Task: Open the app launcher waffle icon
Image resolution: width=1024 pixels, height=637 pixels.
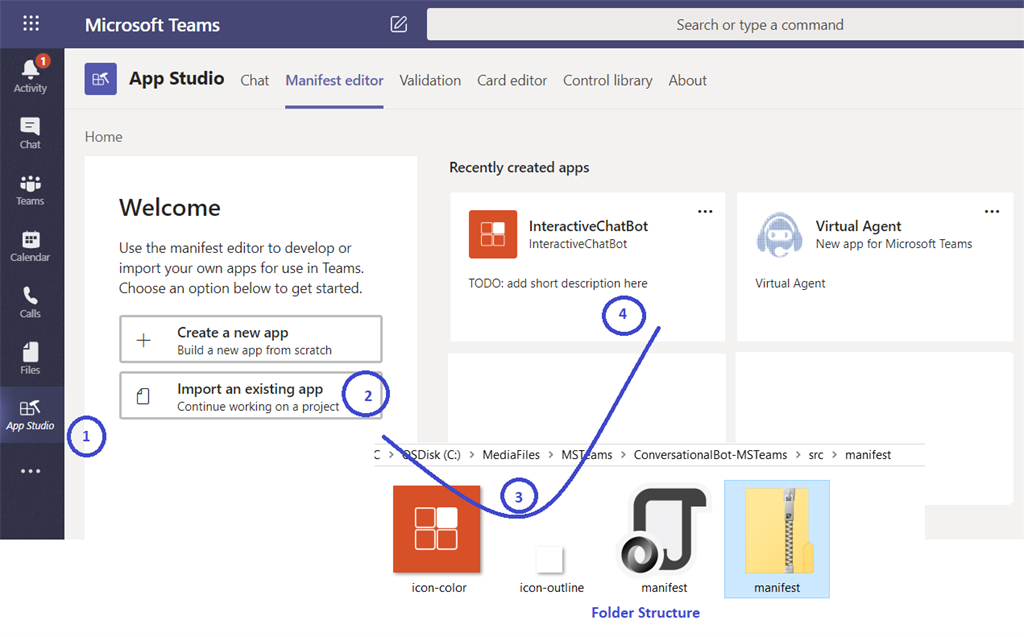Action: point(31,24)
